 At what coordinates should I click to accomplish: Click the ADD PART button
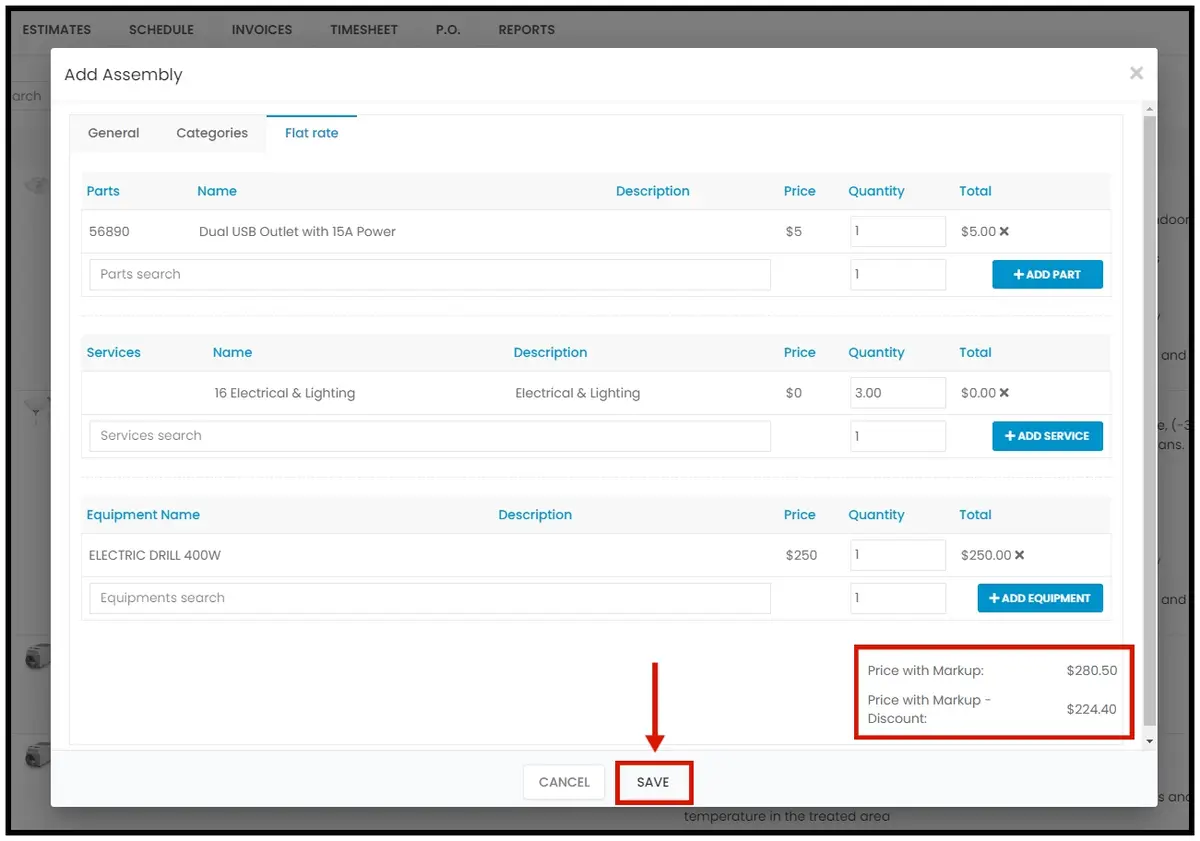[x=1047, y=274]
